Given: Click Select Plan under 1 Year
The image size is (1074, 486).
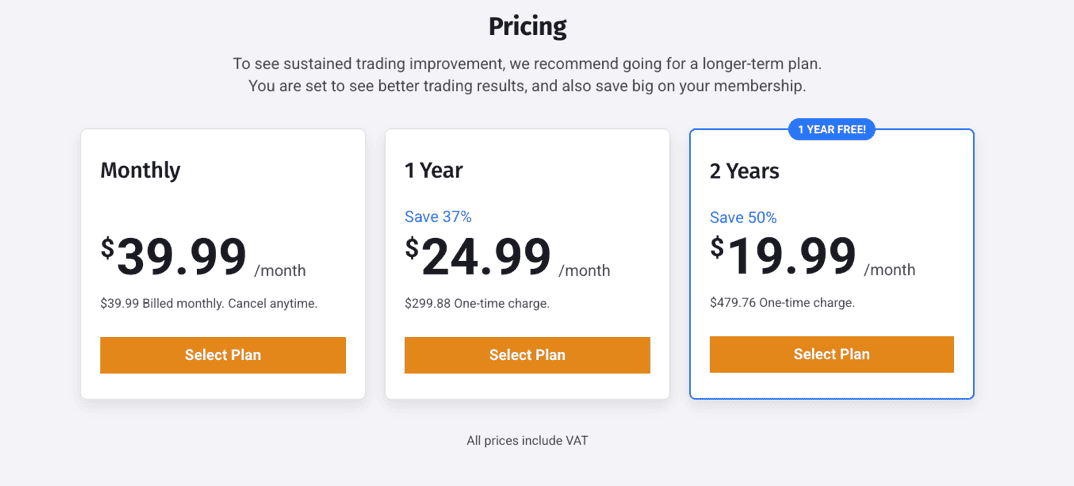Looking at the screenshot, I should [527, 355].
